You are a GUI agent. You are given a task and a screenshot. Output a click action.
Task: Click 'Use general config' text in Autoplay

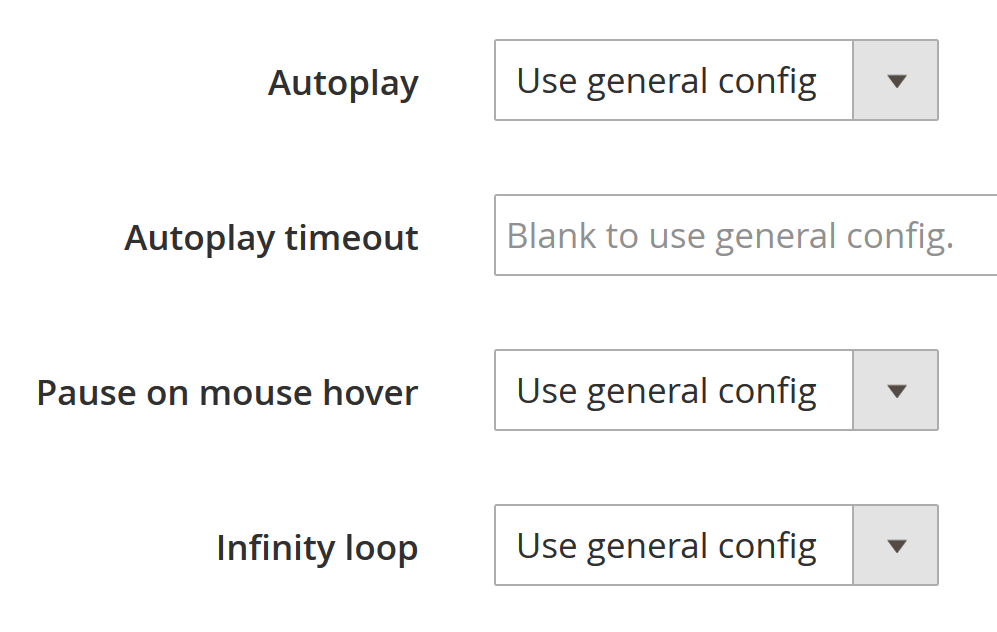tap(667, 81)
